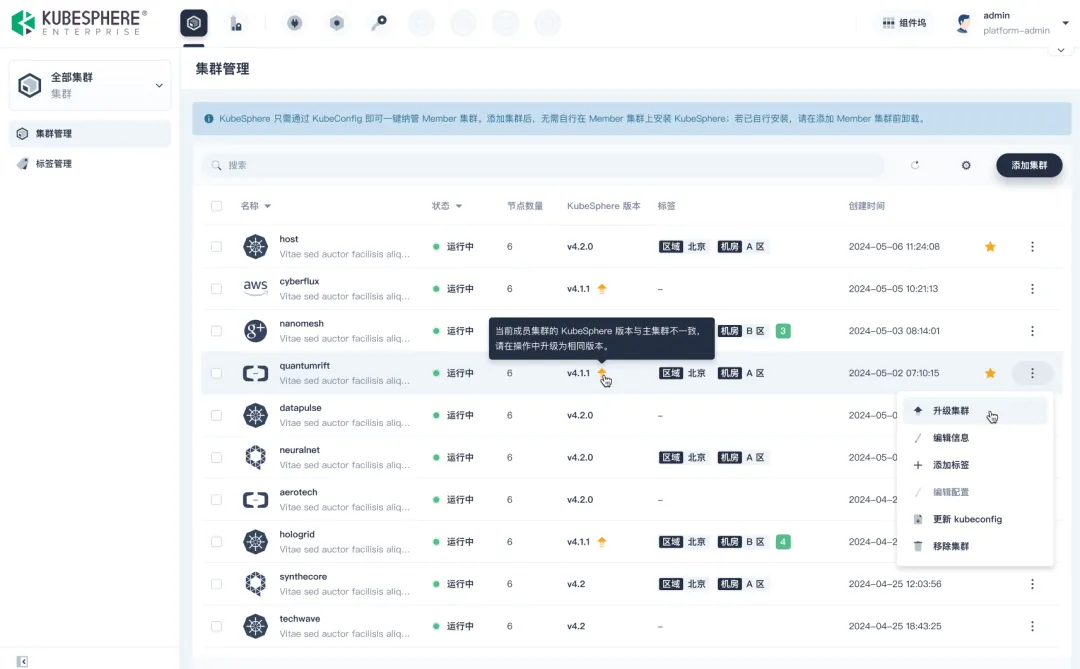Click the green tag count badge 3

(x=783, y=331)
